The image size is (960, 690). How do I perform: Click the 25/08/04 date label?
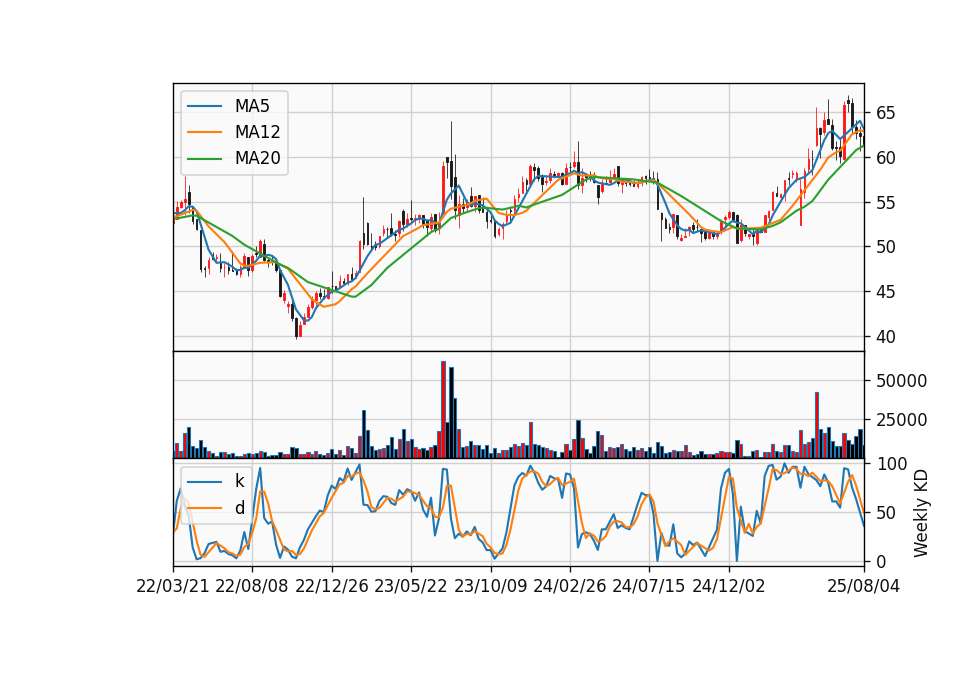(863, 587)
